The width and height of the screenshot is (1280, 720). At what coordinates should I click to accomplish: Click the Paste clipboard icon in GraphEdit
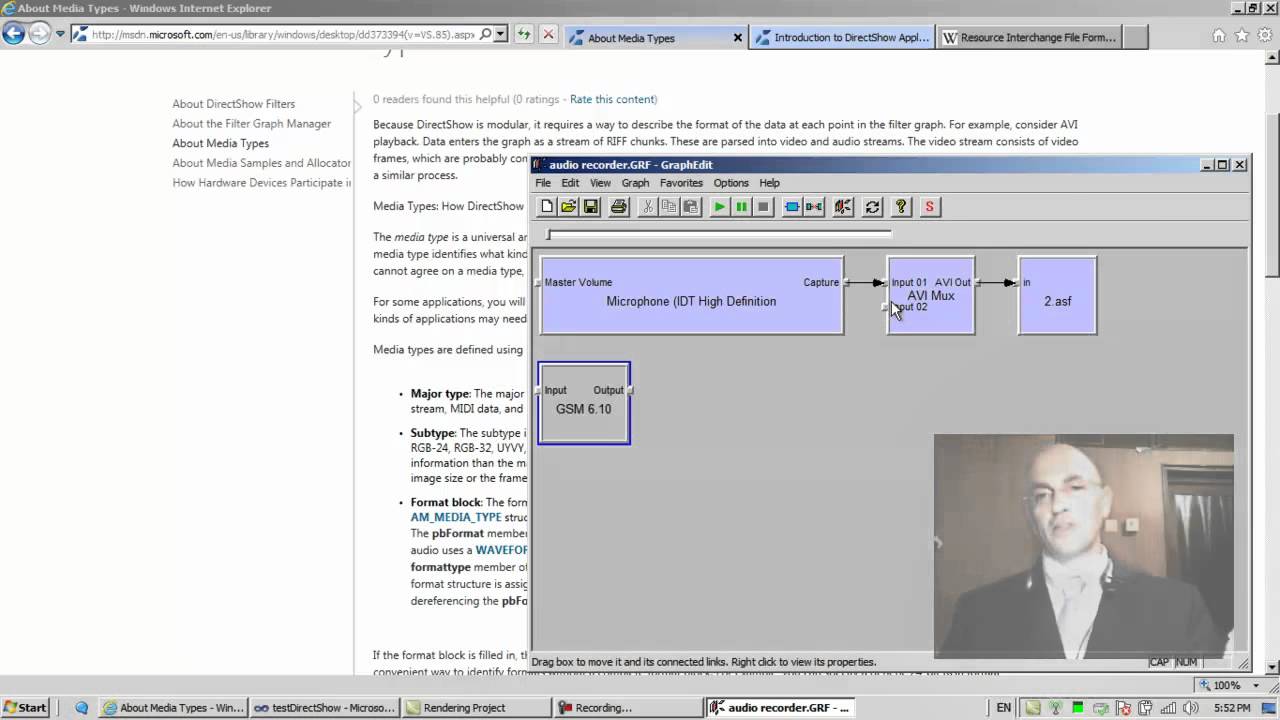(x=691, y=207)
